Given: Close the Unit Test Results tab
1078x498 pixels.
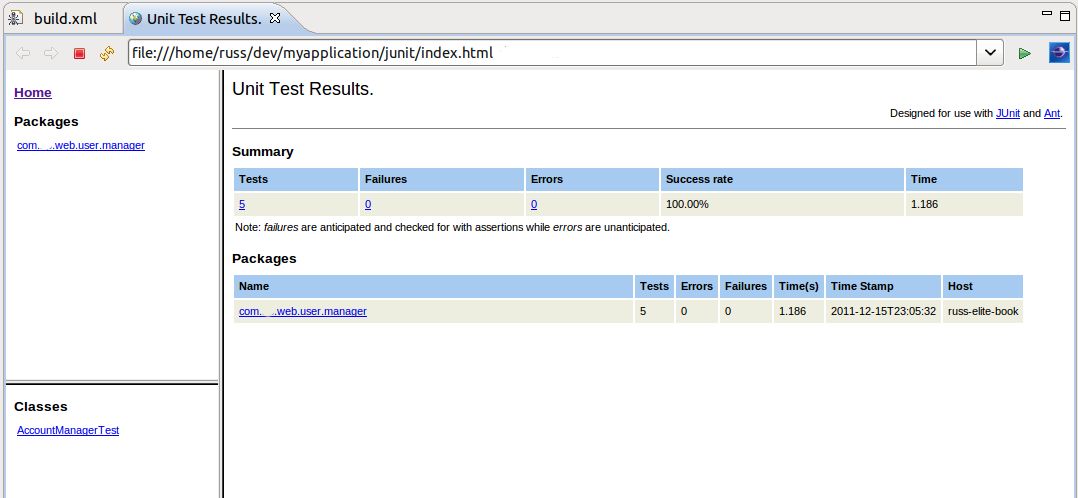Looking at the screenshot, I should [275, 19].
